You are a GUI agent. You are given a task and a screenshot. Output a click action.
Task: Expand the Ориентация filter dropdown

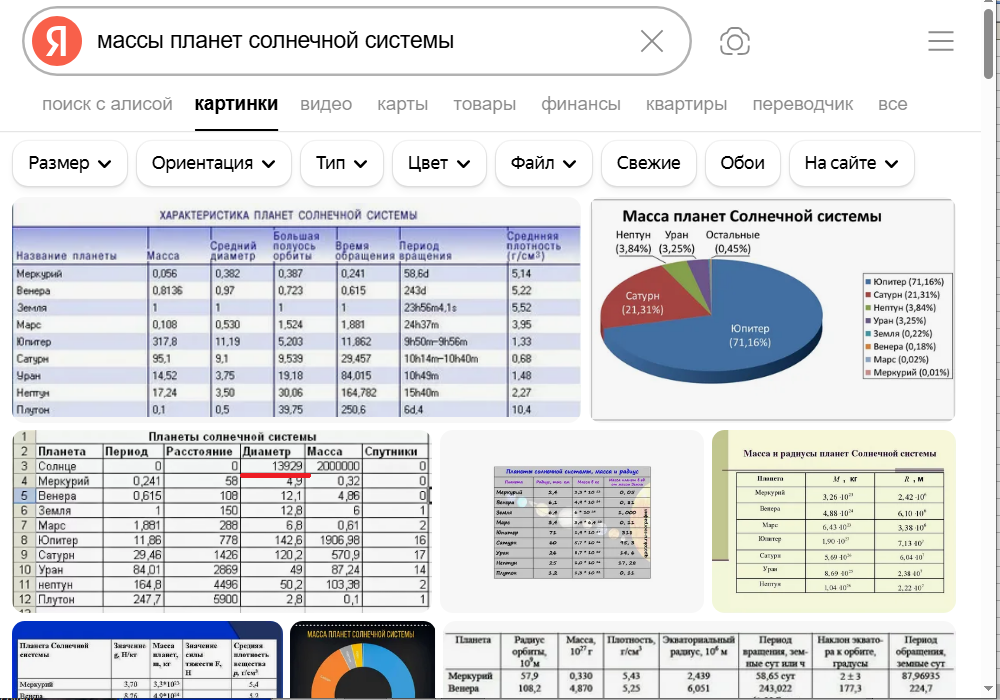tap(214, 163)
